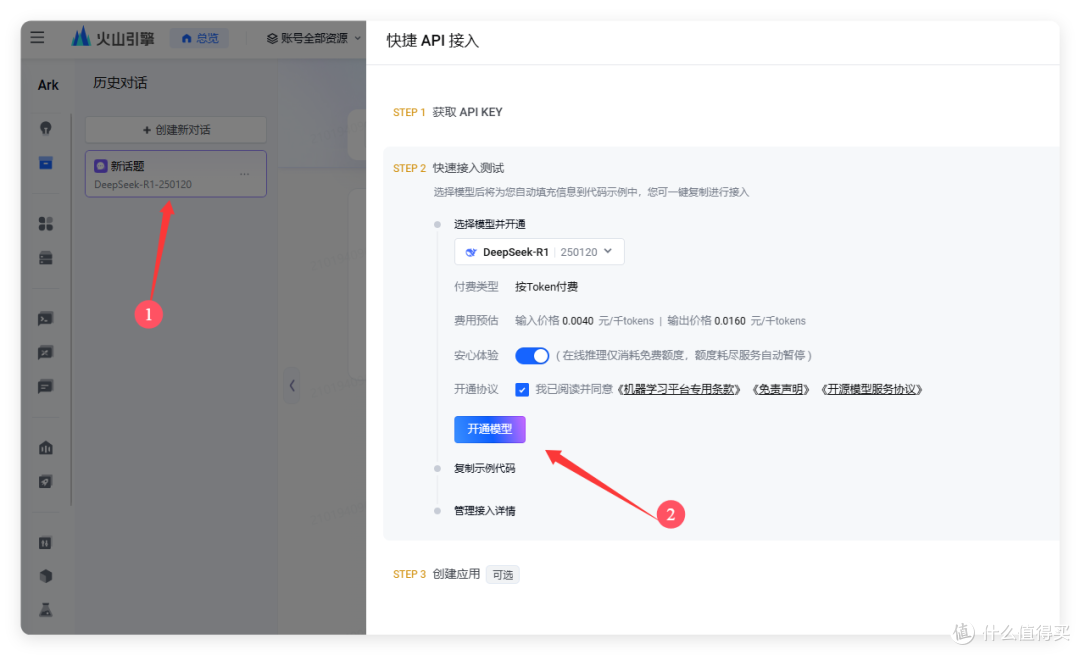Click STEP 2 快速接入测试 header
The height and width of the screenshot is (655, 1080).
click(448, 168)
